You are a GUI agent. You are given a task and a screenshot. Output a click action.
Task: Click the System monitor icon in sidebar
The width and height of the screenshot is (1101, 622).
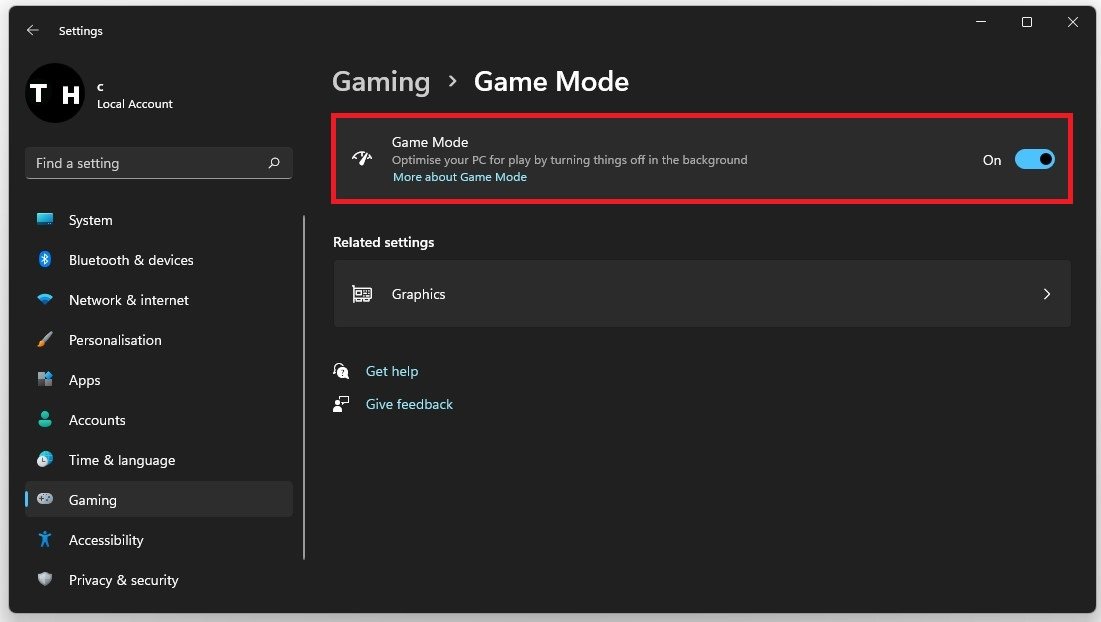[x=45, y=220]
